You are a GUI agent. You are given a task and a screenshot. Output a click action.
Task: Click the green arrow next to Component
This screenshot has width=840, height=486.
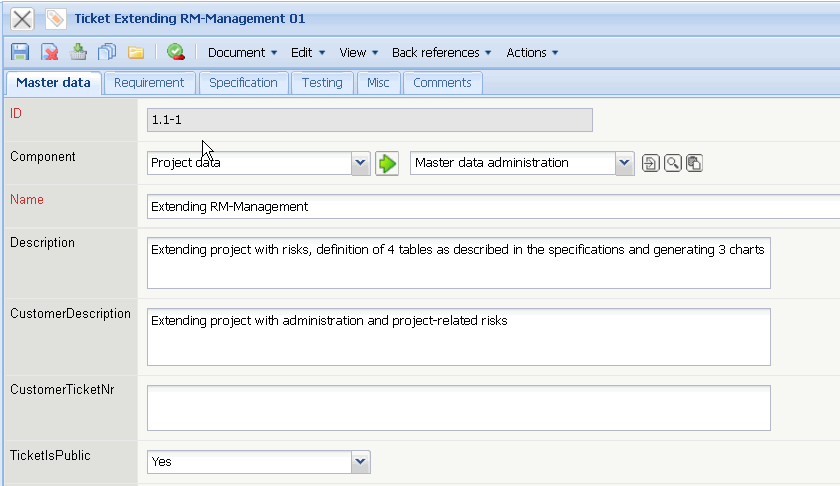pyautogui.click(x=387, y=163)
